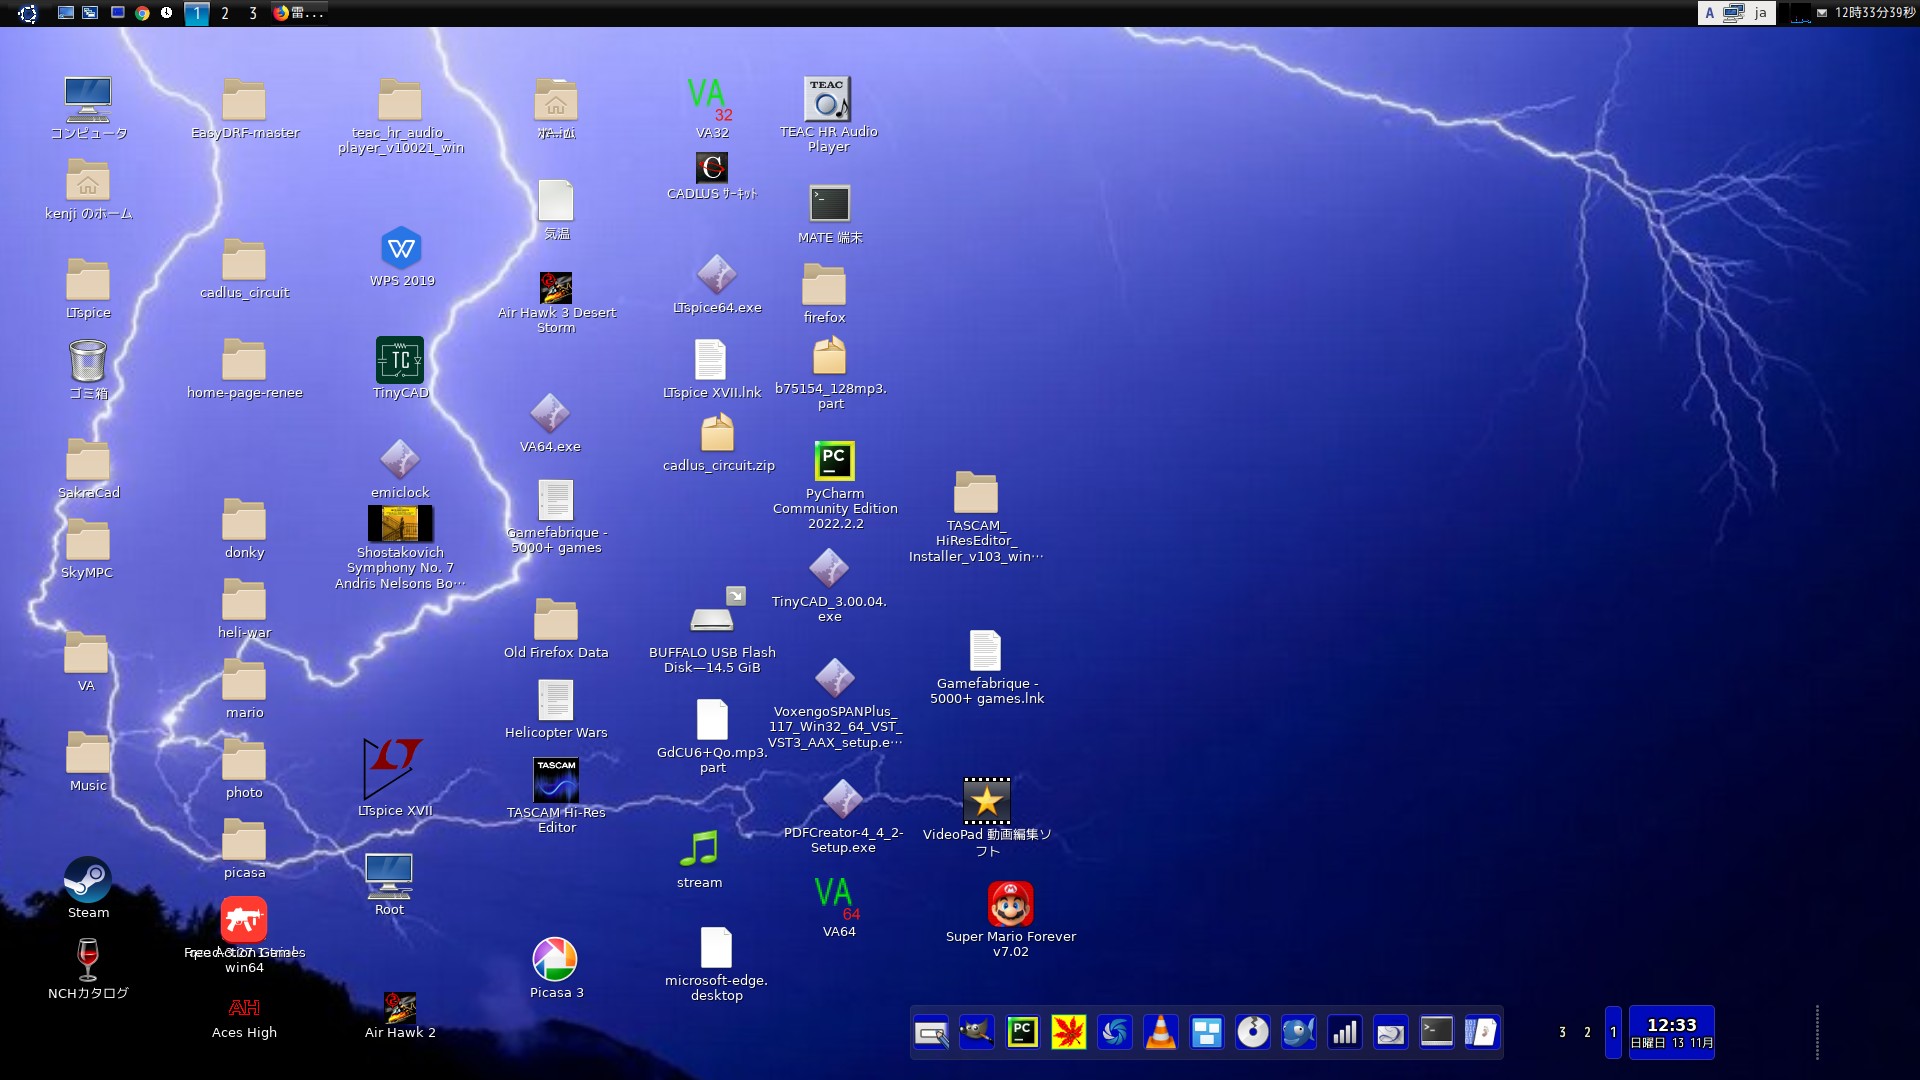Viewport: 1920px width, 1080px height.
Task: Launch Chrome from the top panel
Action: click(142, 13)
